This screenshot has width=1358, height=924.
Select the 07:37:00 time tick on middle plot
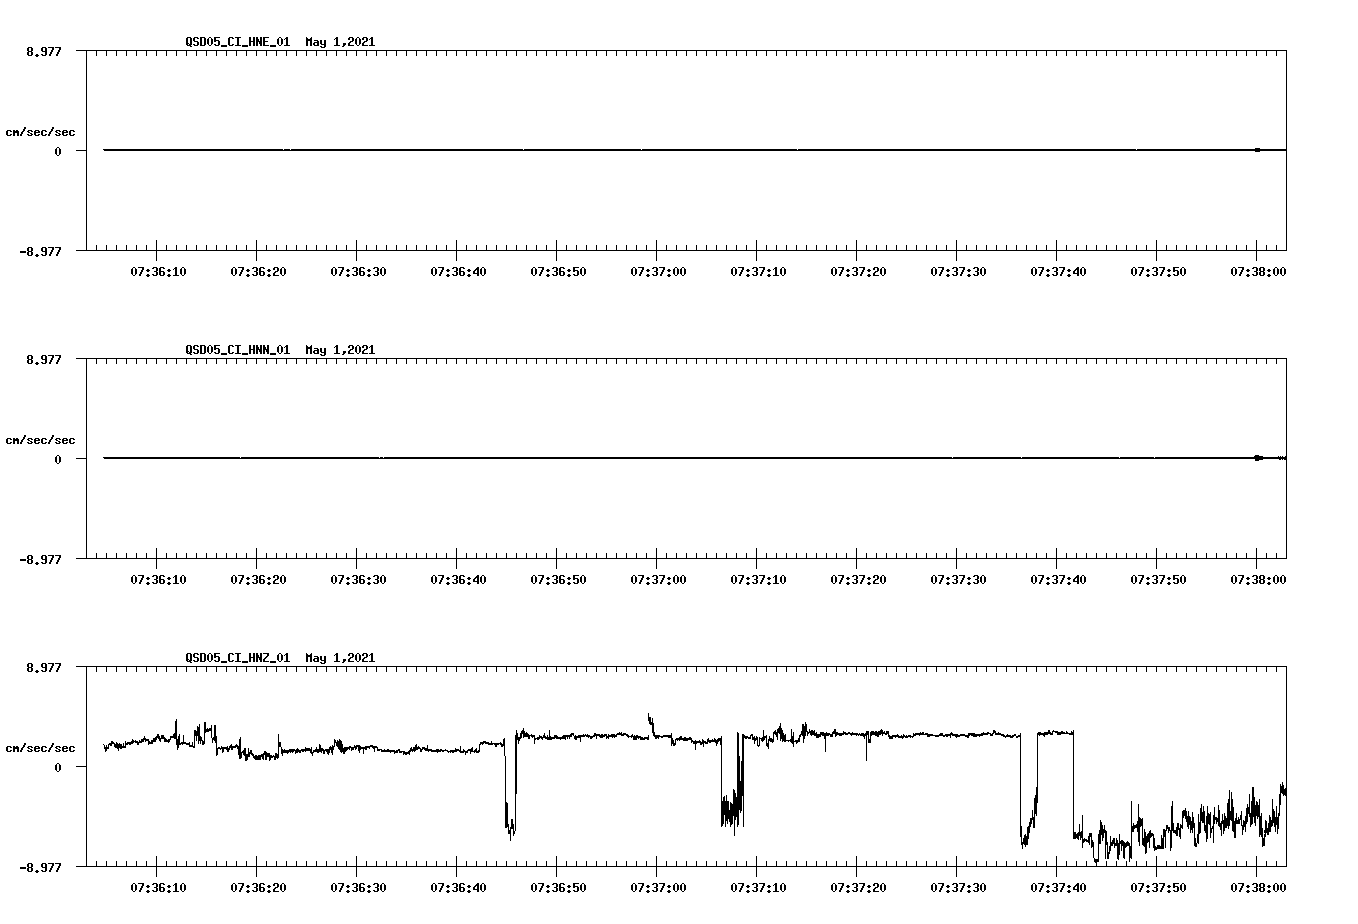[658, 578]
